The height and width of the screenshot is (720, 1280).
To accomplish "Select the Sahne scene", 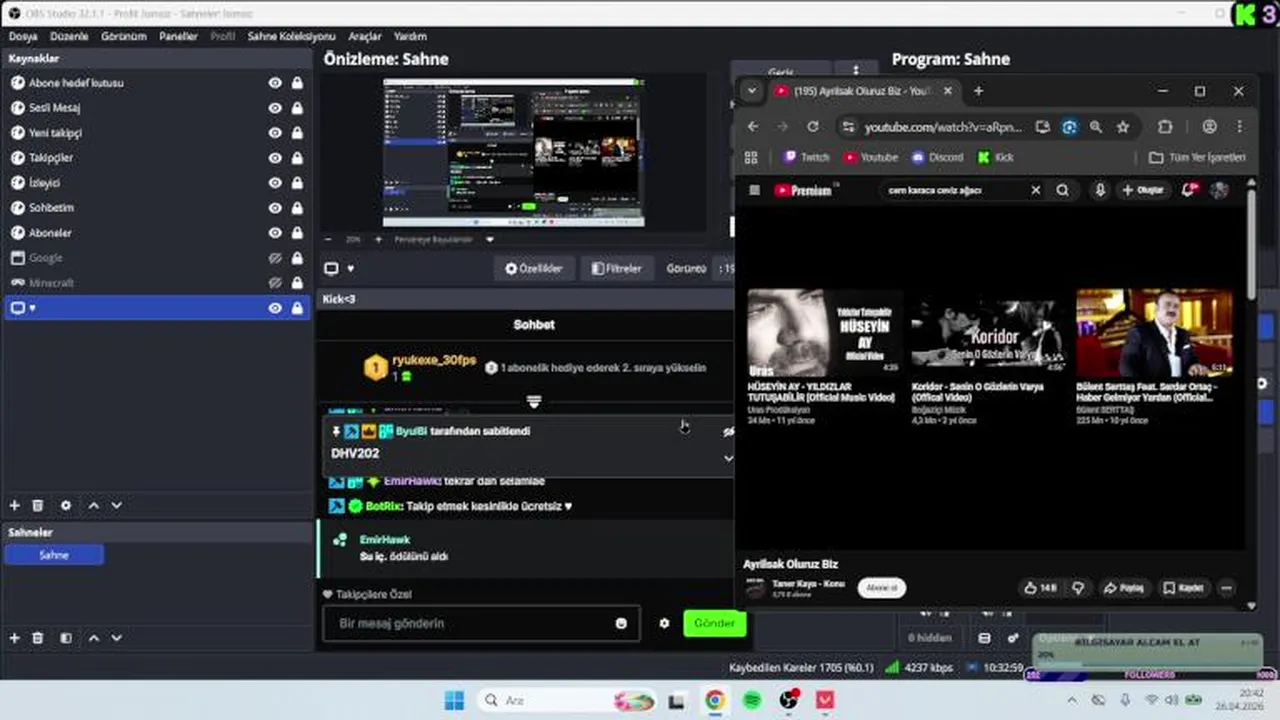I will click(x=54, y=555).
